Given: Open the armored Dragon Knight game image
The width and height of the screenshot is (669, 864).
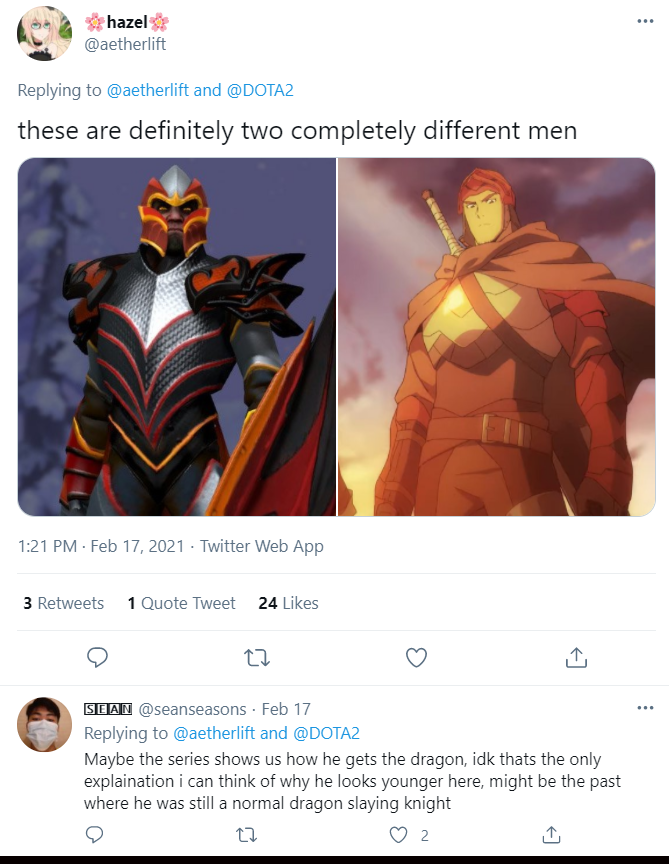Looking at the screenshot, I should [177, 337].
